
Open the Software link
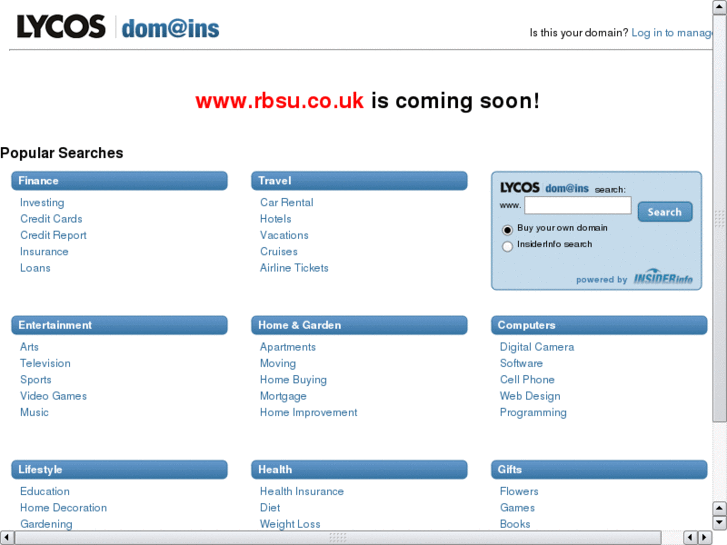click(521, 363)
